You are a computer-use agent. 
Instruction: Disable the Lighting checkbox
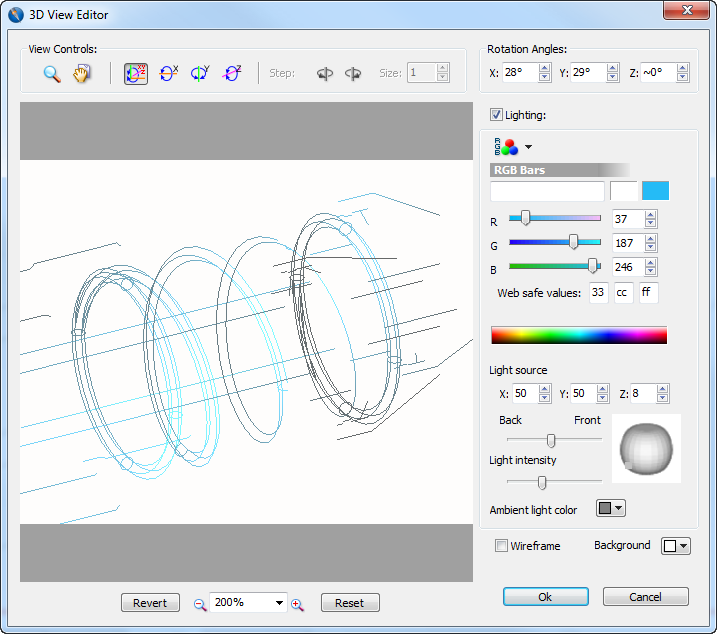pos(496,115)
